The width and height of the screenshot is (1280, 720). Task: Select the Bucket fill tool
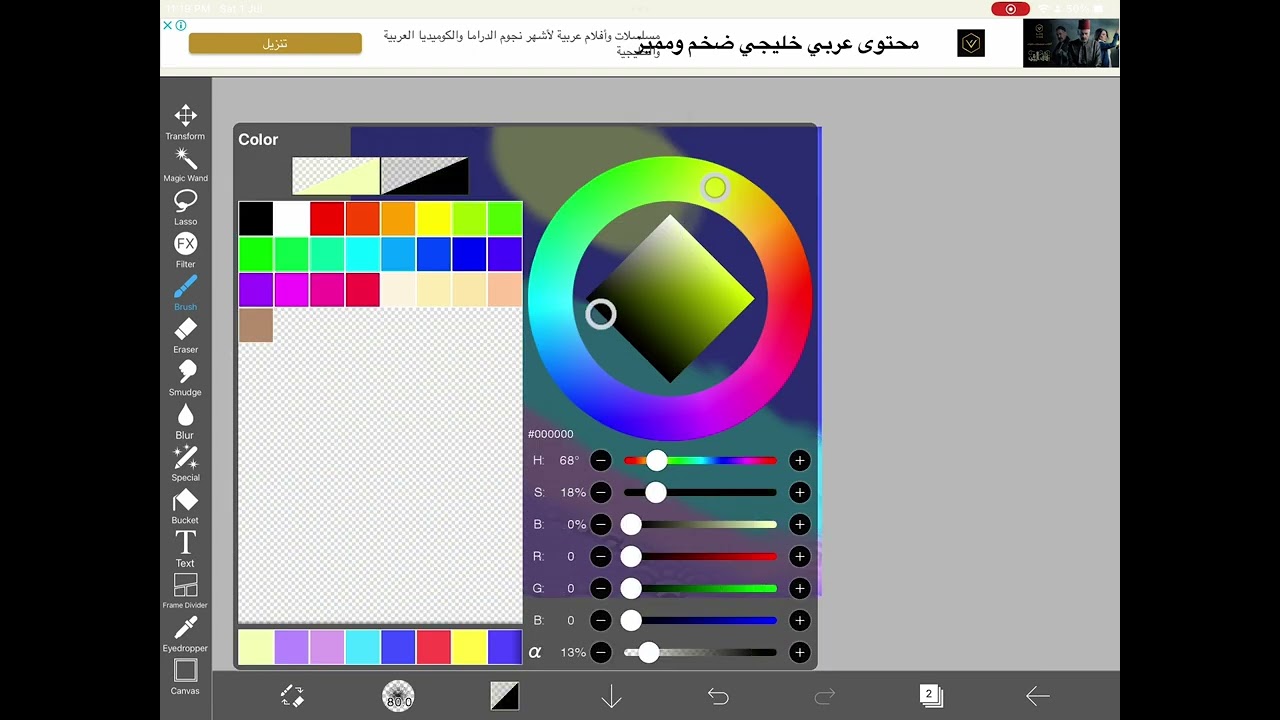[x=185, y=507]
